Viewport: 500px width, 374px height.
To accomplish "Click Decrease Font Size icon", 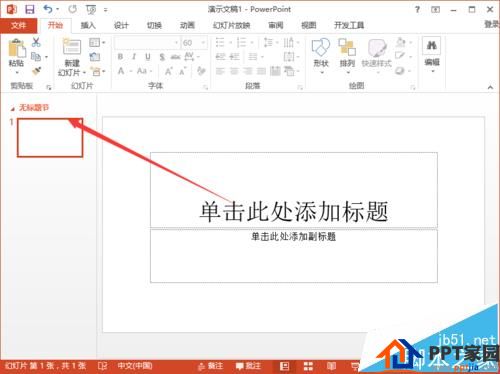I will point(183,71).
